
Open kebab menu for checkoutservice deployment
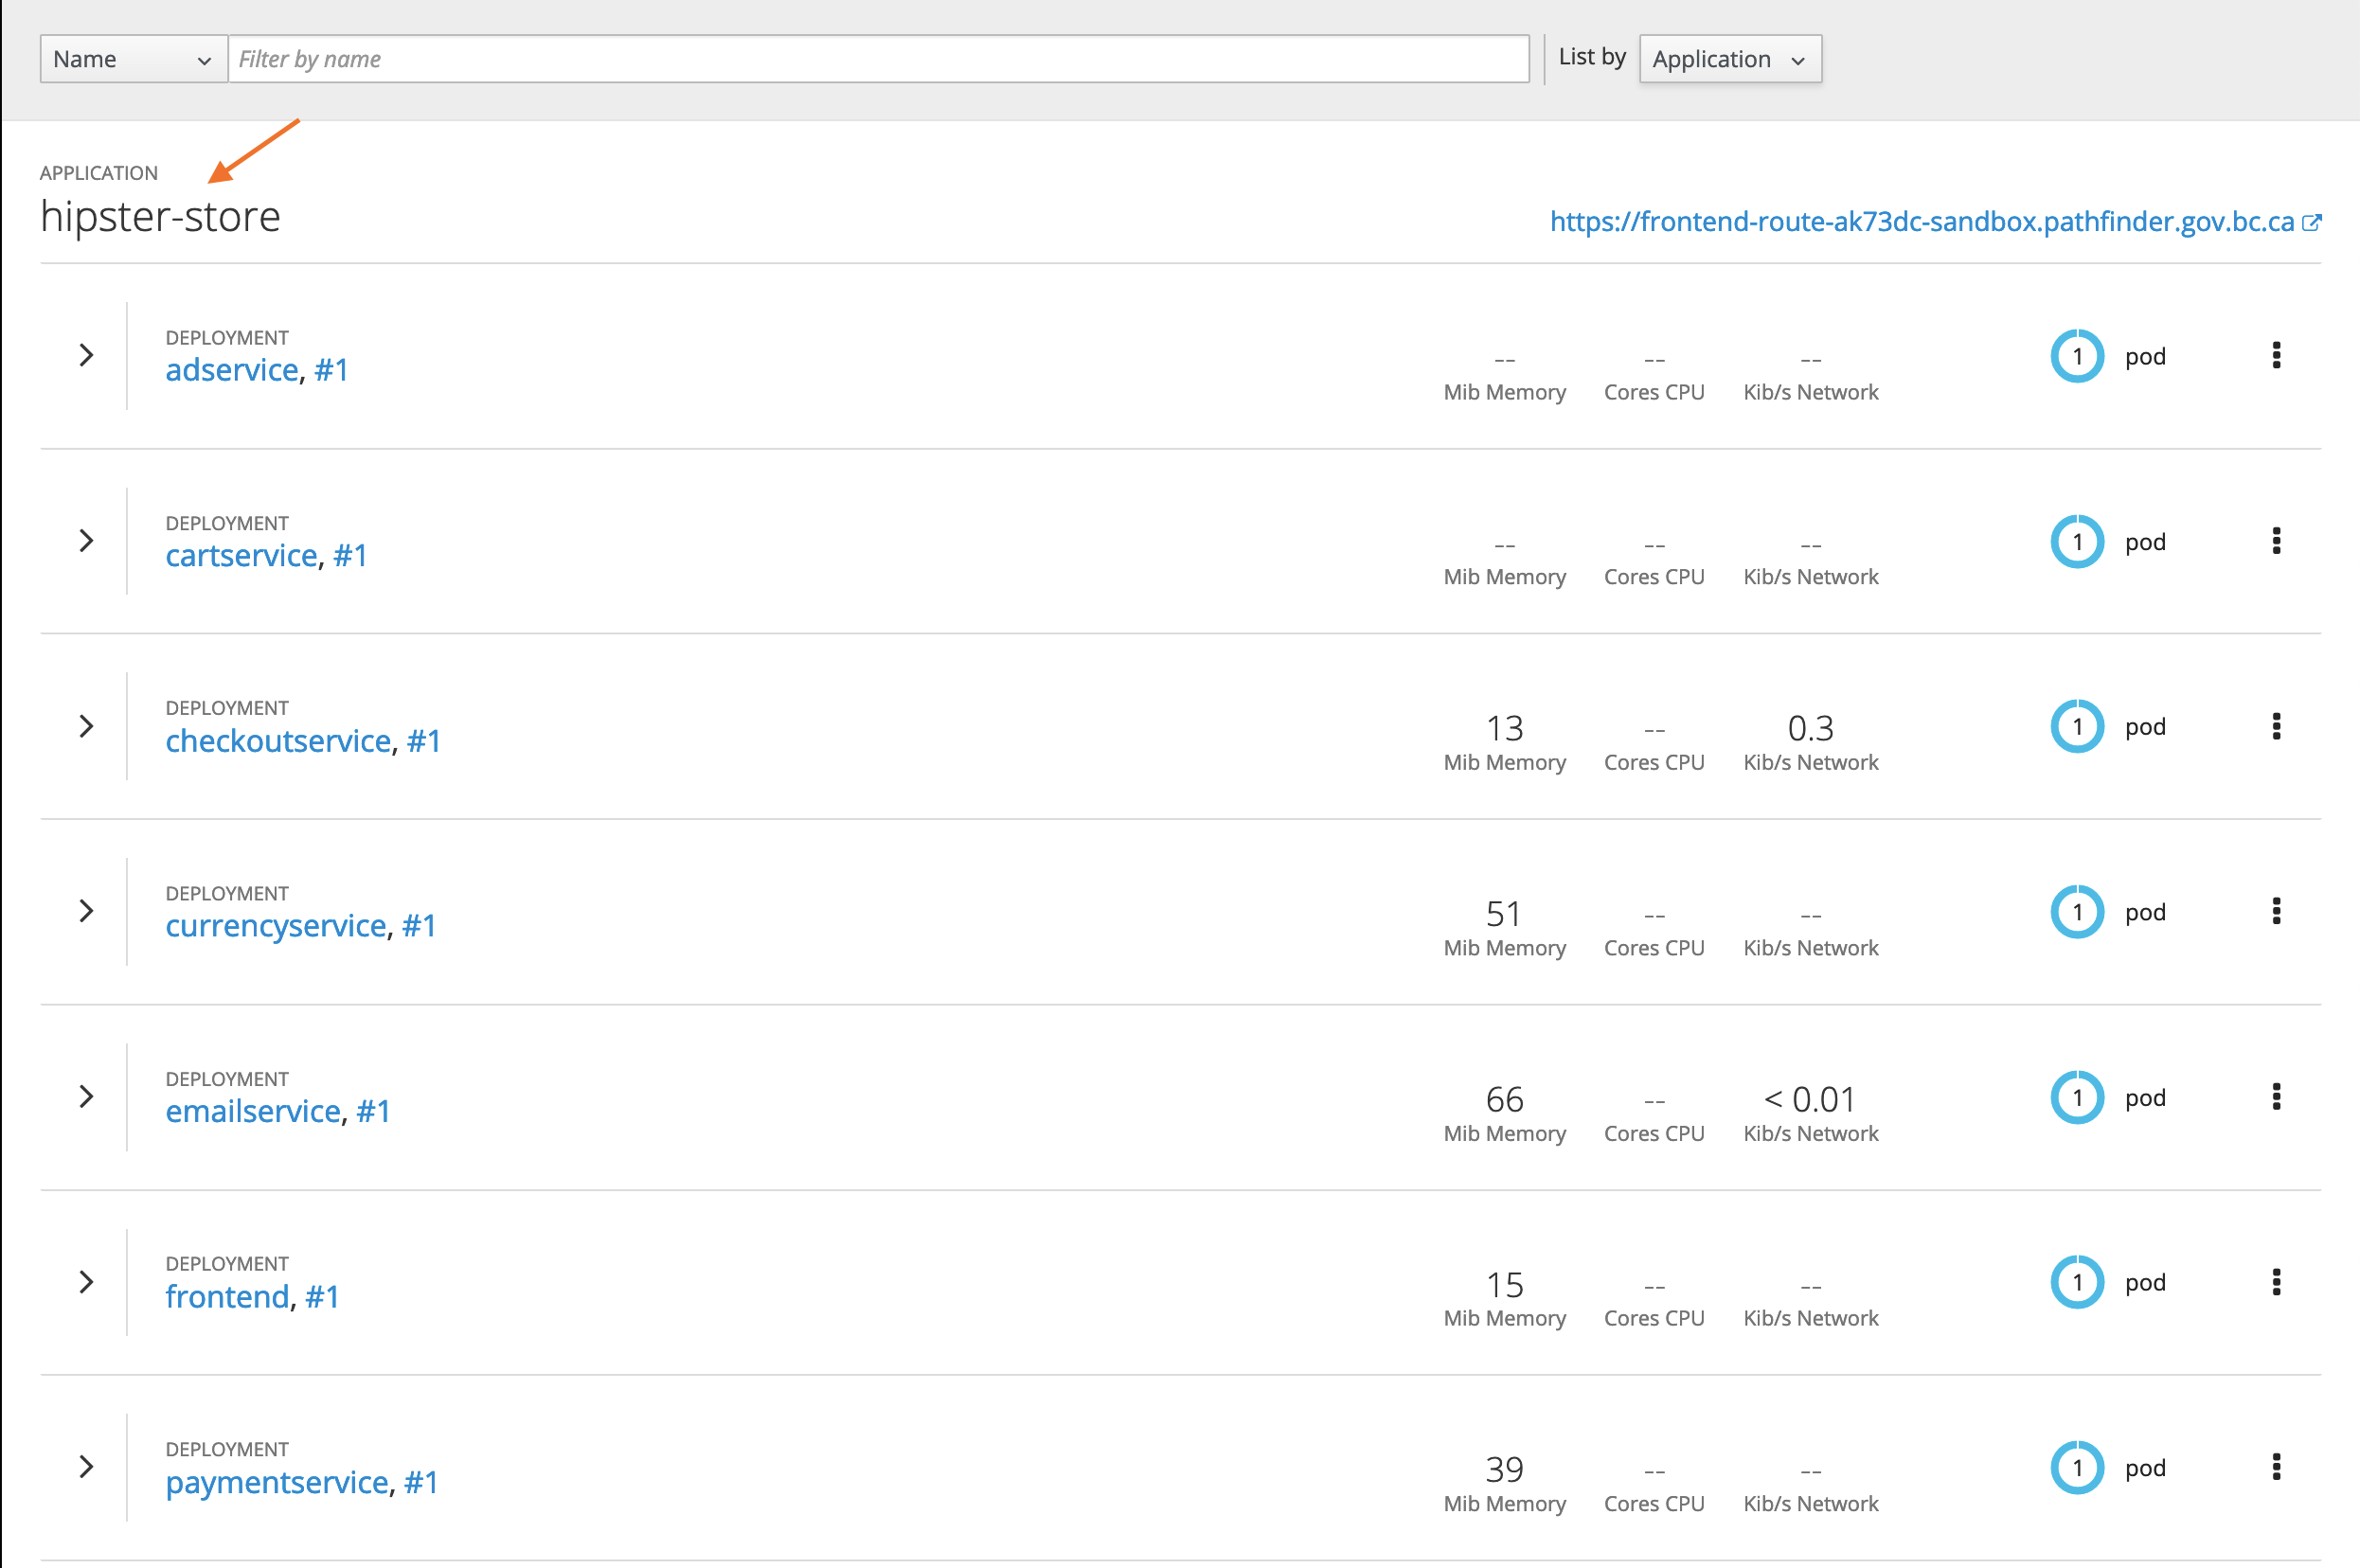pos(2276,726)
